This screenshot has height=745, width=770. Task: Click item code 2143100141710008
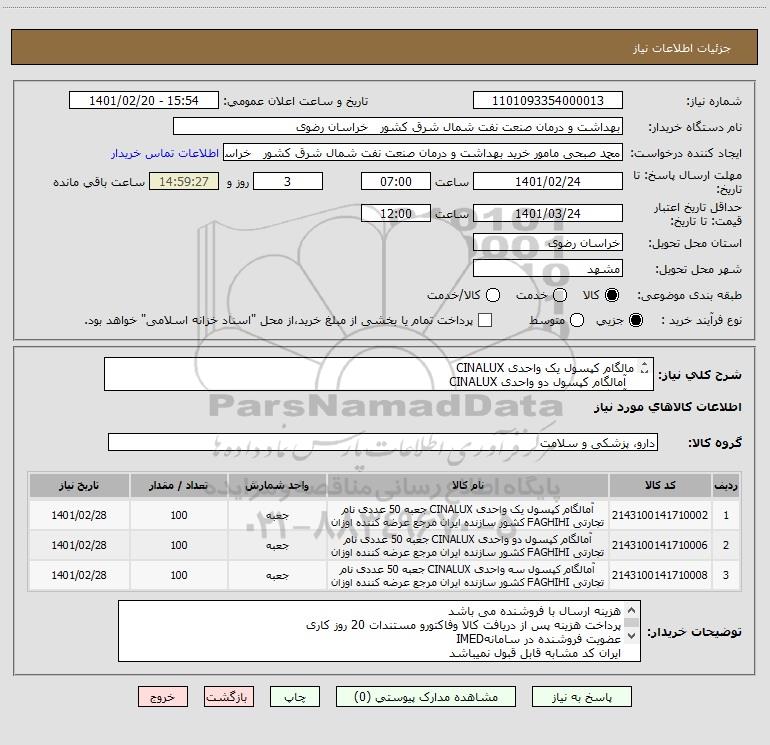pos(660,575)
